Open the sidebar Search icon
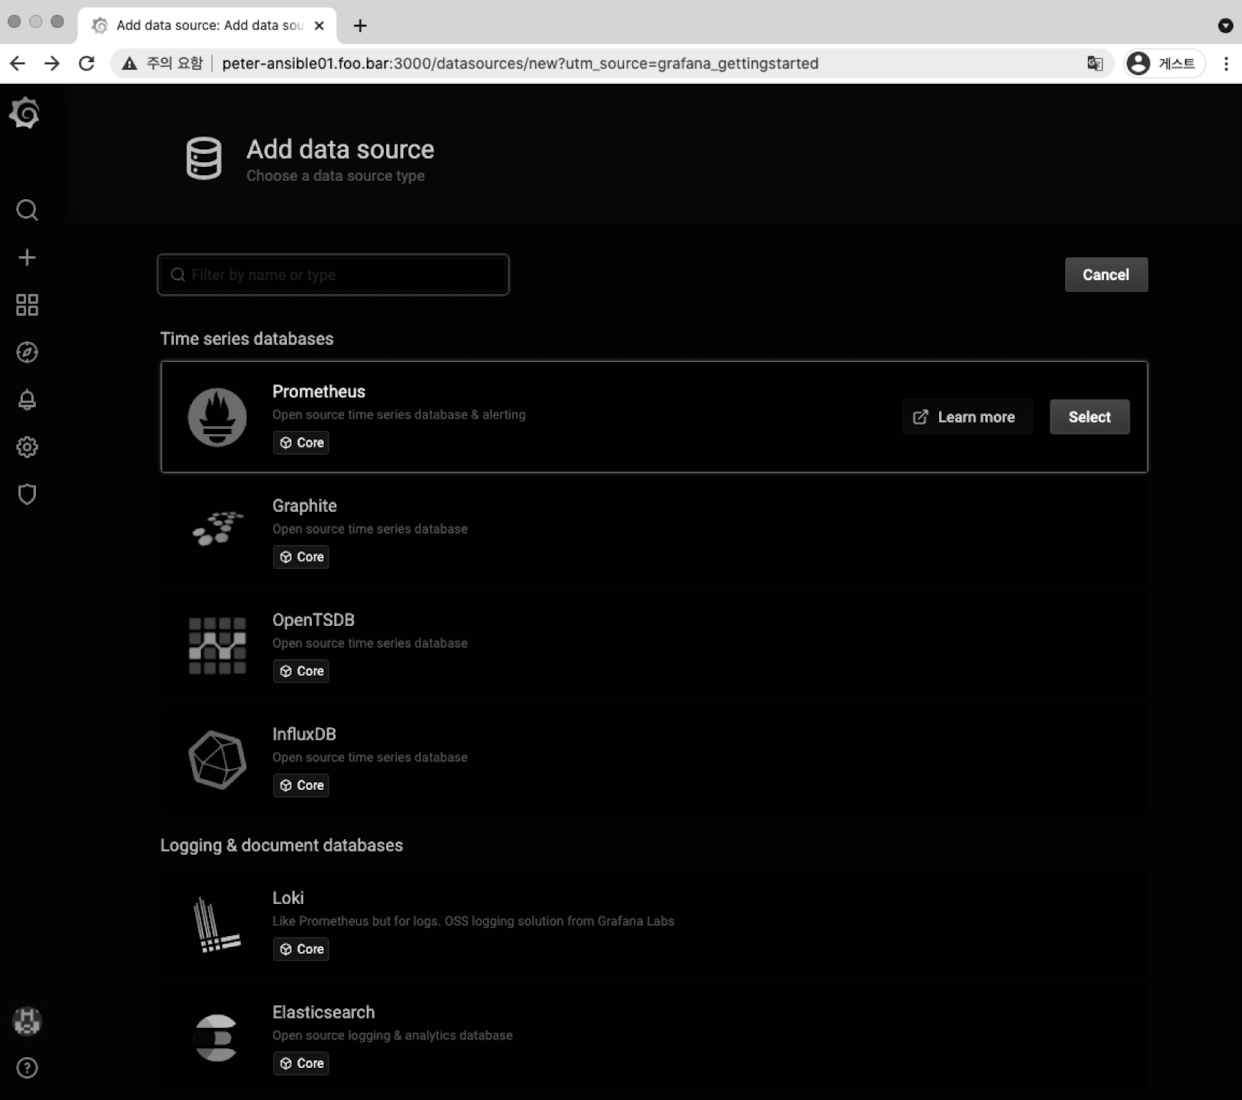1242x1100 pixels. click(27, 210)
